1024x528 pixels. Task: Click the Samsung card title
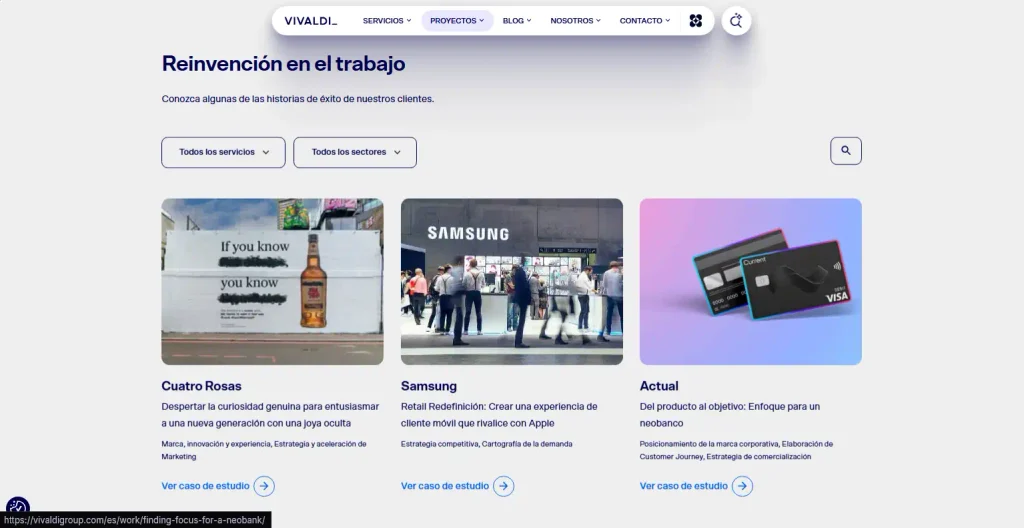tap(428, 386)
